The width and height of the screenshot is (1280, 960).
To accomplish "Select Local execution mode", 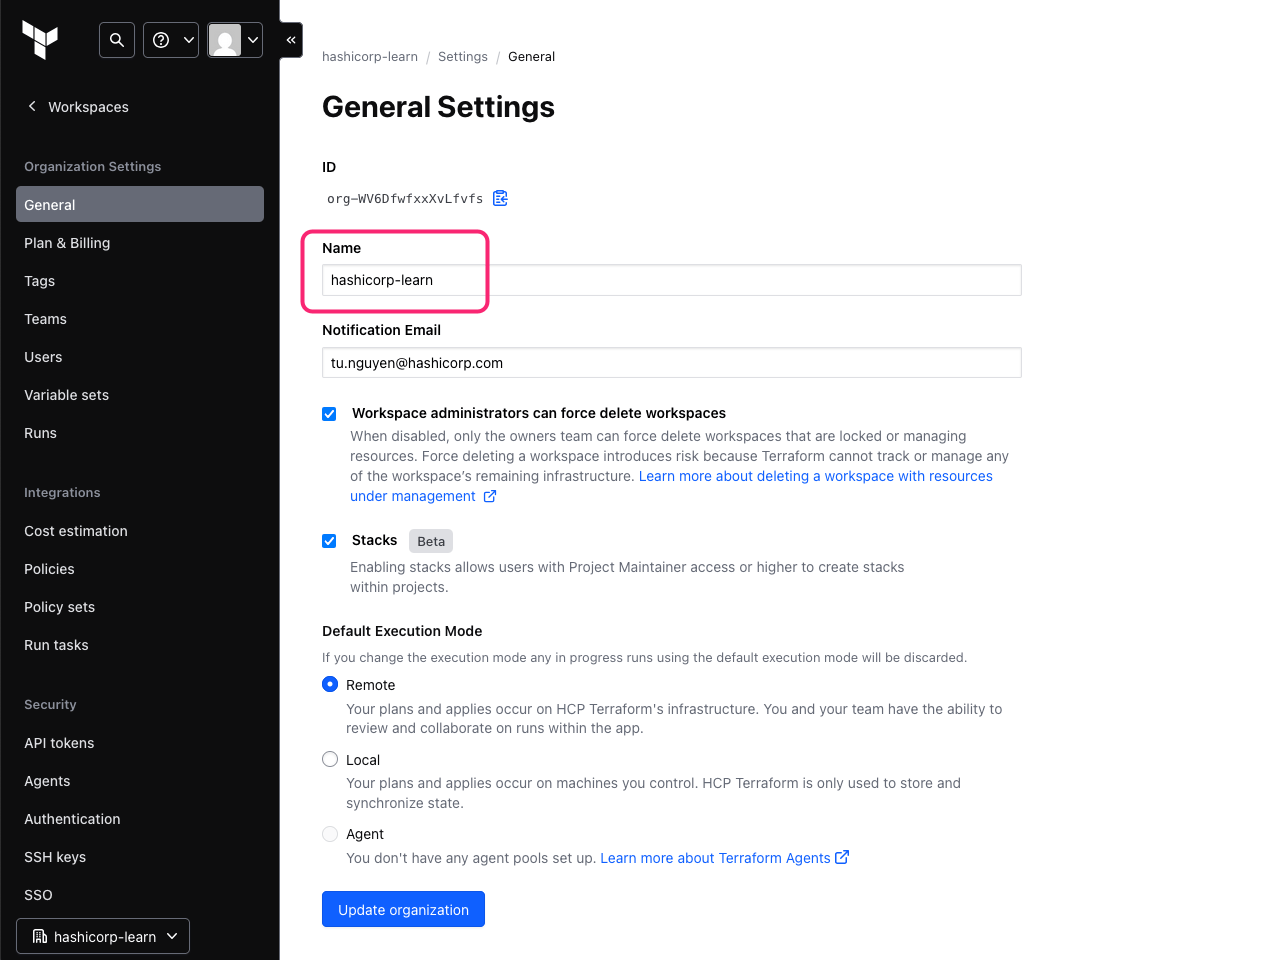I will click(x=330, y=759).
